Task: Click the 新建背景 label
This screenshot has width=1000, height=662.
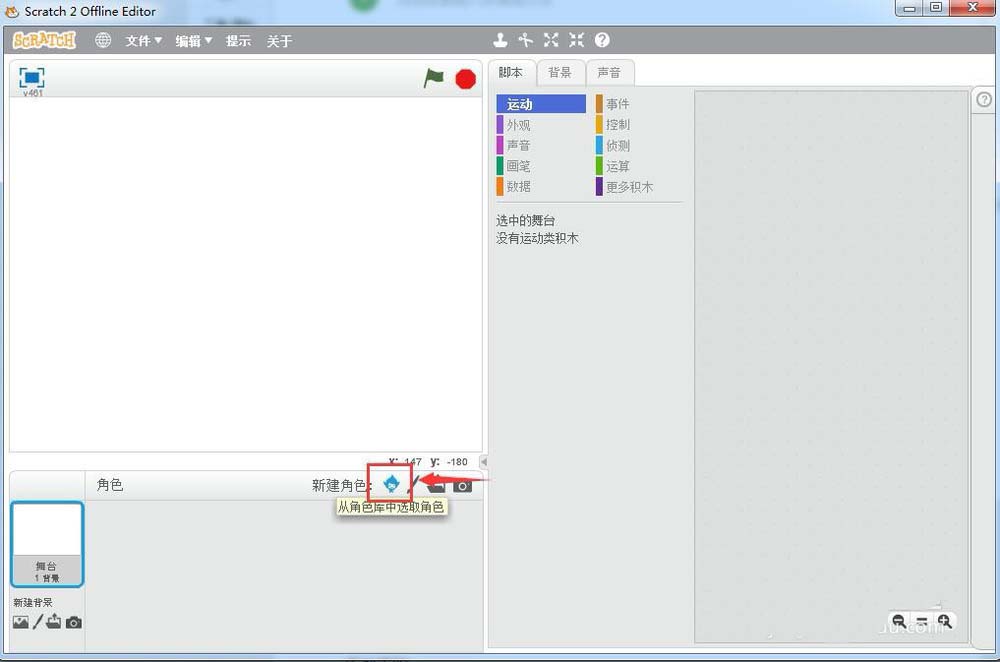Action: (33, 603)
